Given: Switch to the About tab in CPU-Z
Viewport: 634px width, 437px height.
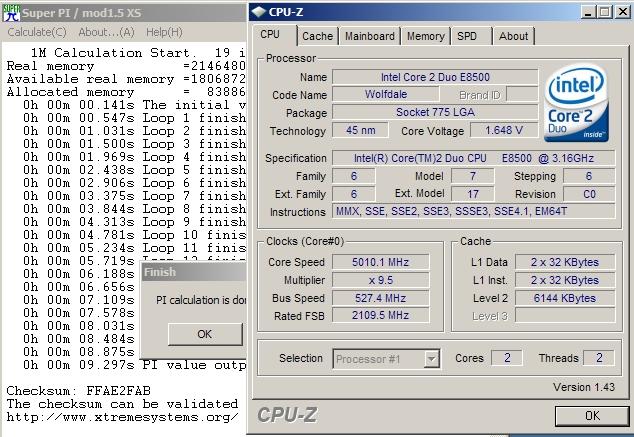Looking at the screenshot, I should click(514, 36).
